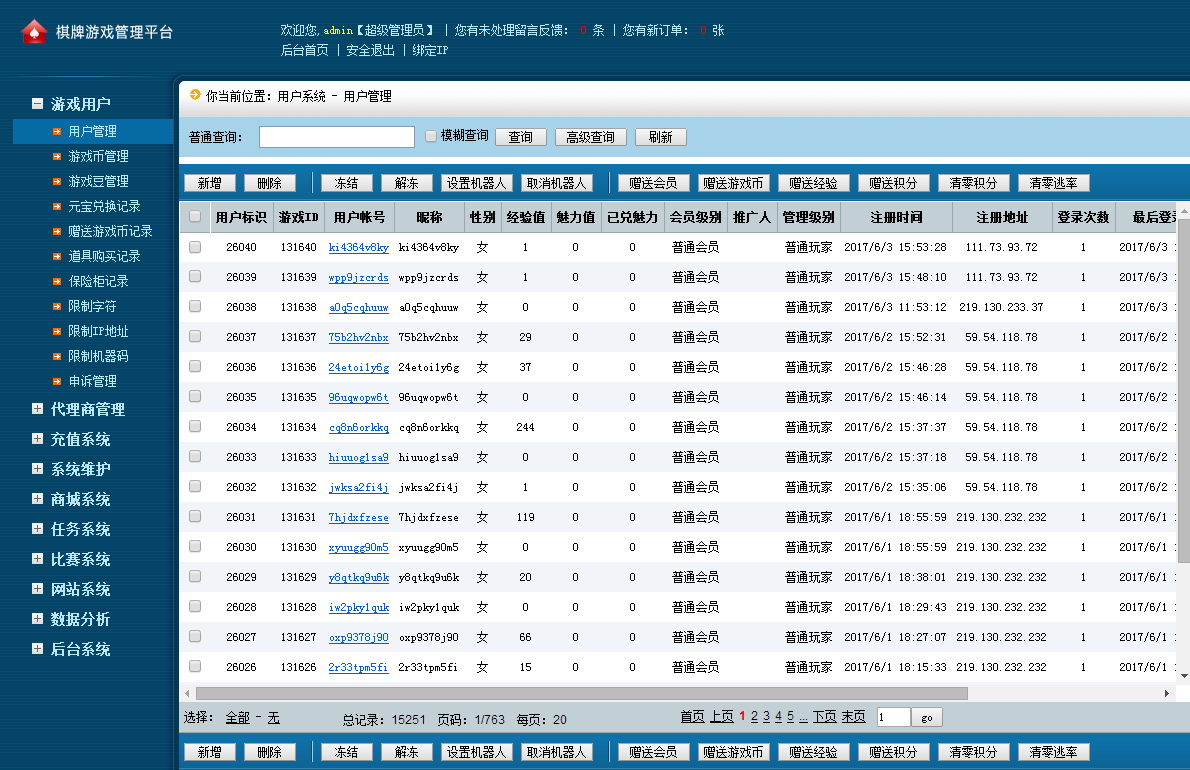Click the icon beside 保险柜记录 in sidebar
The height and width of the screenshot is (770, 1190).
57,281
